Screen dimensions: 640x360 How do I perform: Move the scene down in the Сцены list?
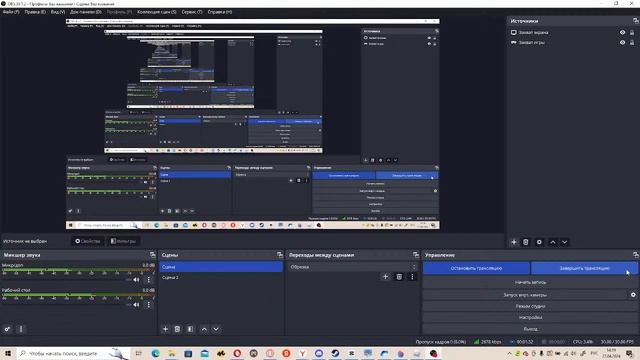216,329
